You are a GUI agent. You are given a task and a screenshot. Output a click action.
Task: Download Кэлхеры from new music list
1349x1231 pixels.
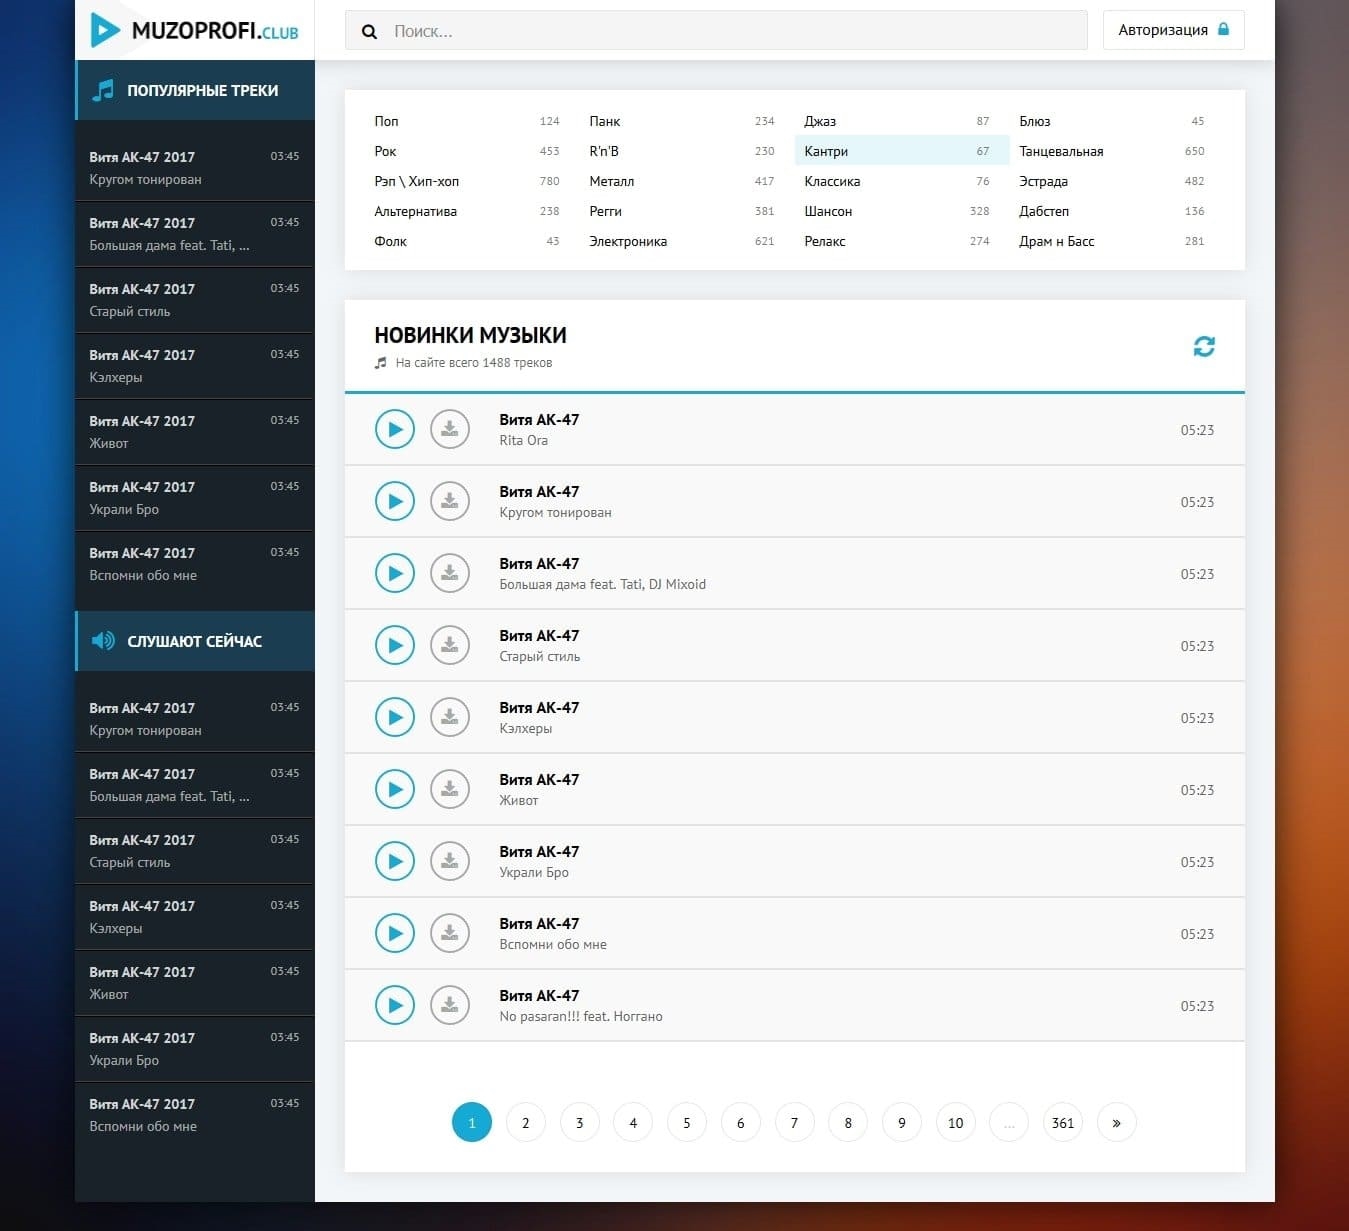[450, 718]
